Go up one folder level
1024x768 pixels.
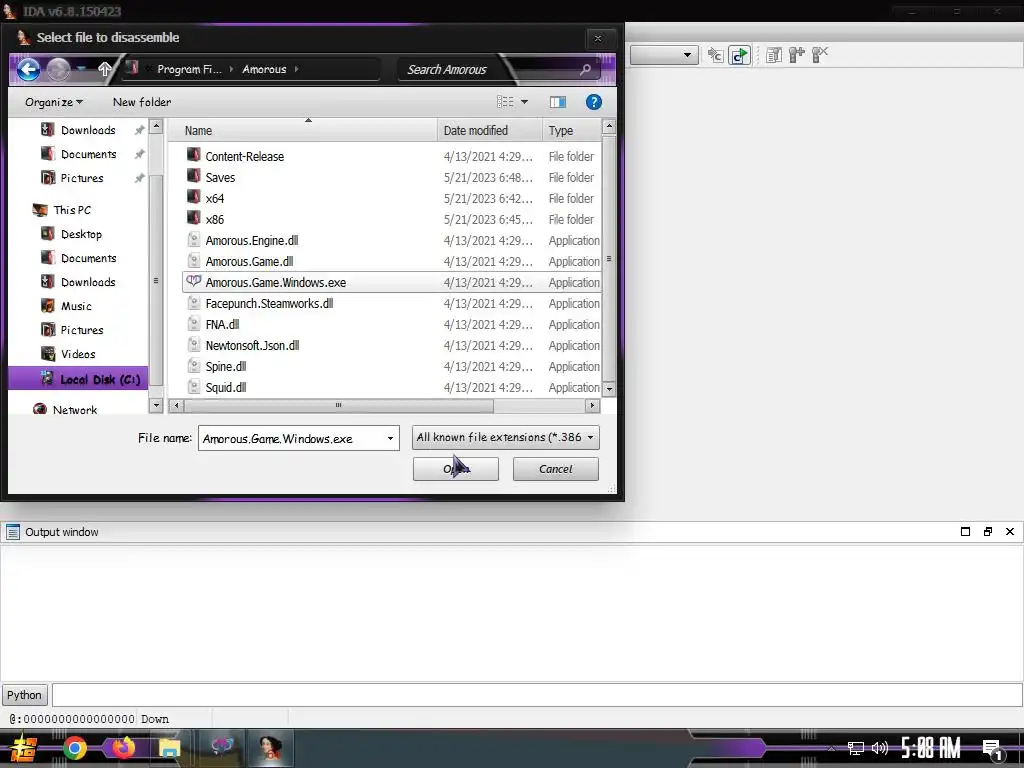pos(104,69)
